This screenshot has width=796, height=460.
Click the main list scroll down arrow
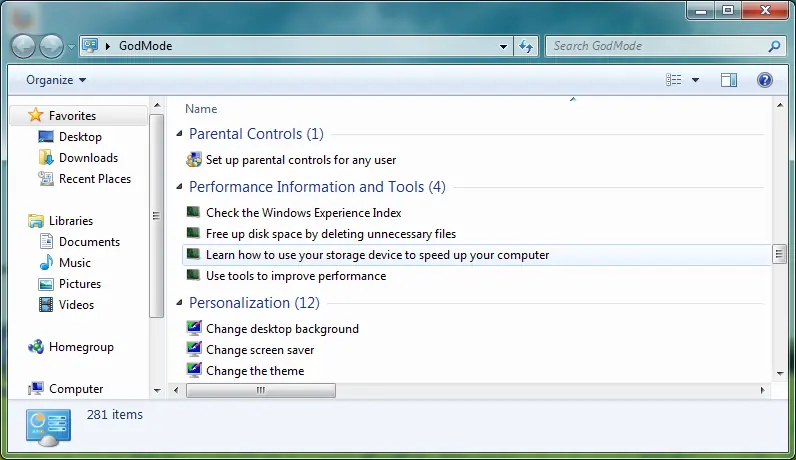780,374
